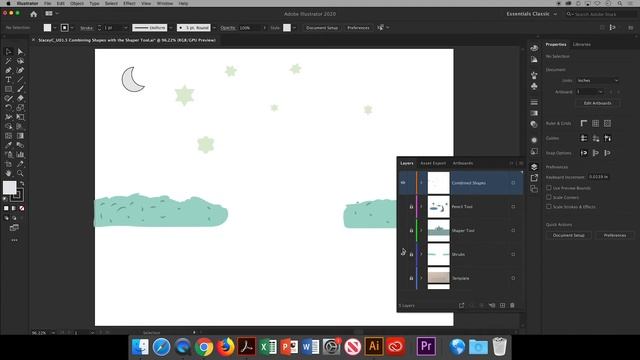640x360 pixels.
Task: Click fill swatch in control bar
Action: tap(47, 28)
